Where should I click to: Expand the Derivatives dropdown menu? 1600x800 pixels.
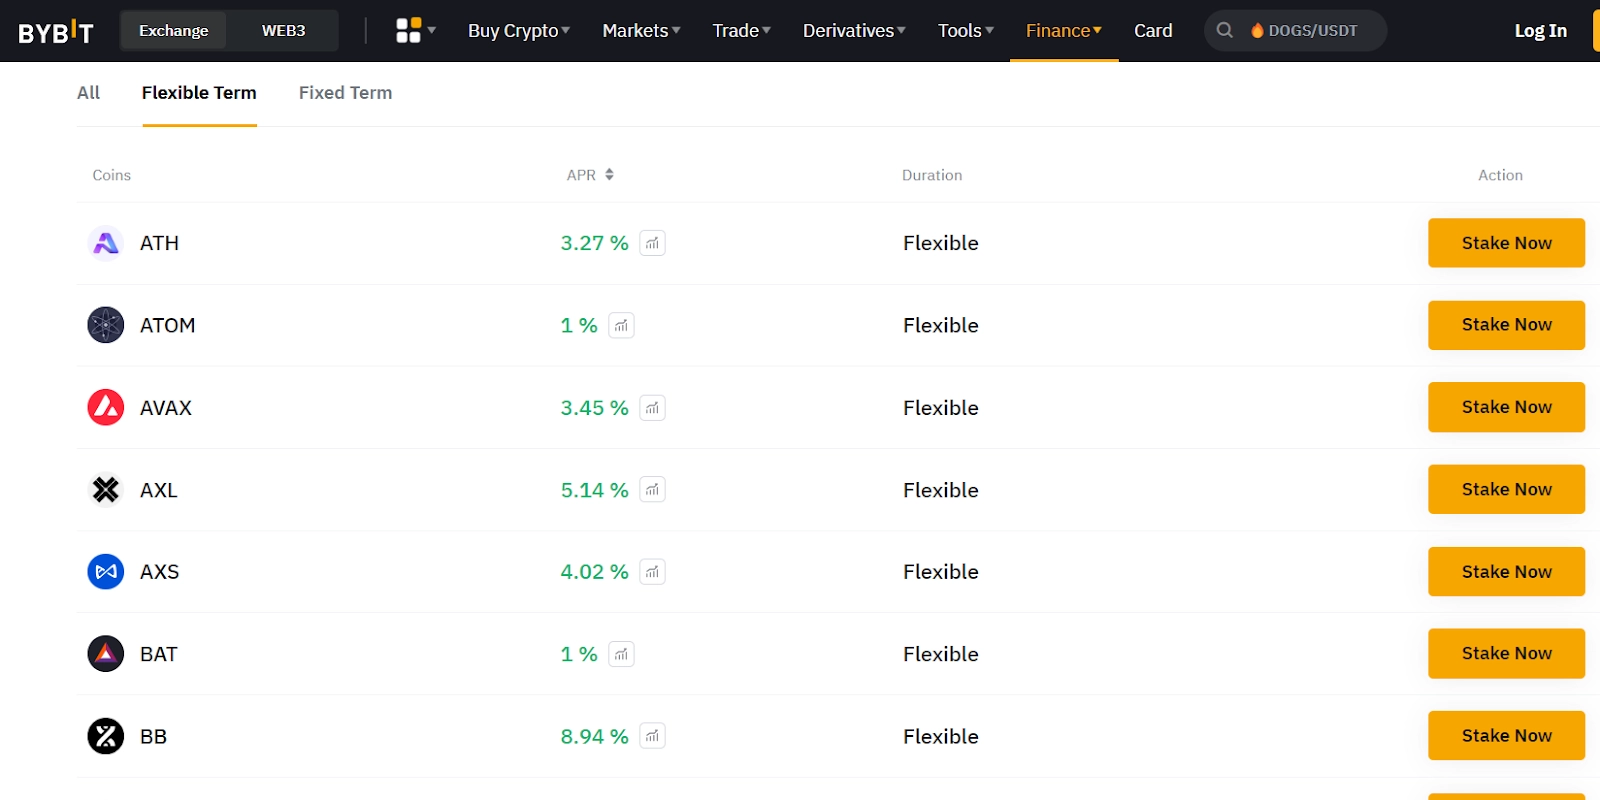tap(853, 31)
